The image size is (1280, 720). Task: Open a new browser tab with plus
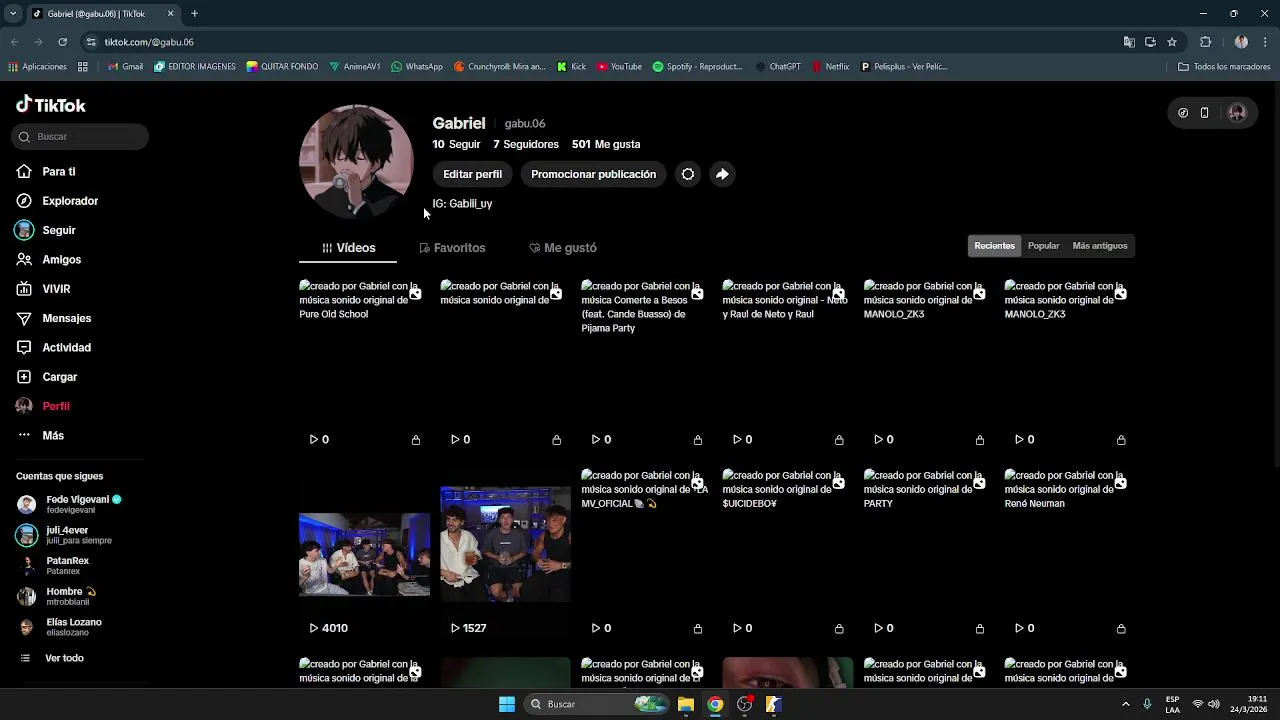(194, 14)
